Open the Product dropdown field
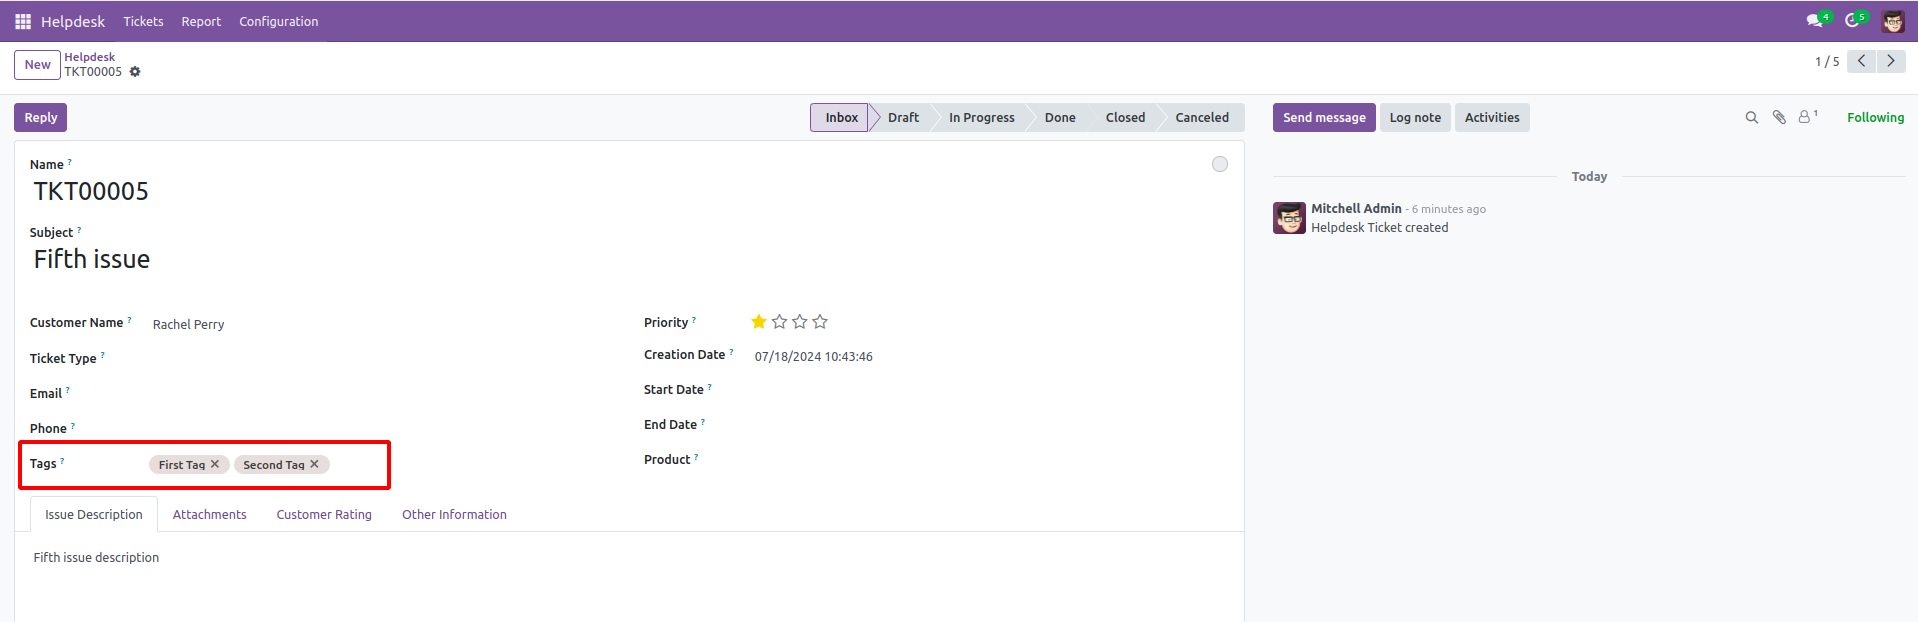 click(x=988, y=461)
